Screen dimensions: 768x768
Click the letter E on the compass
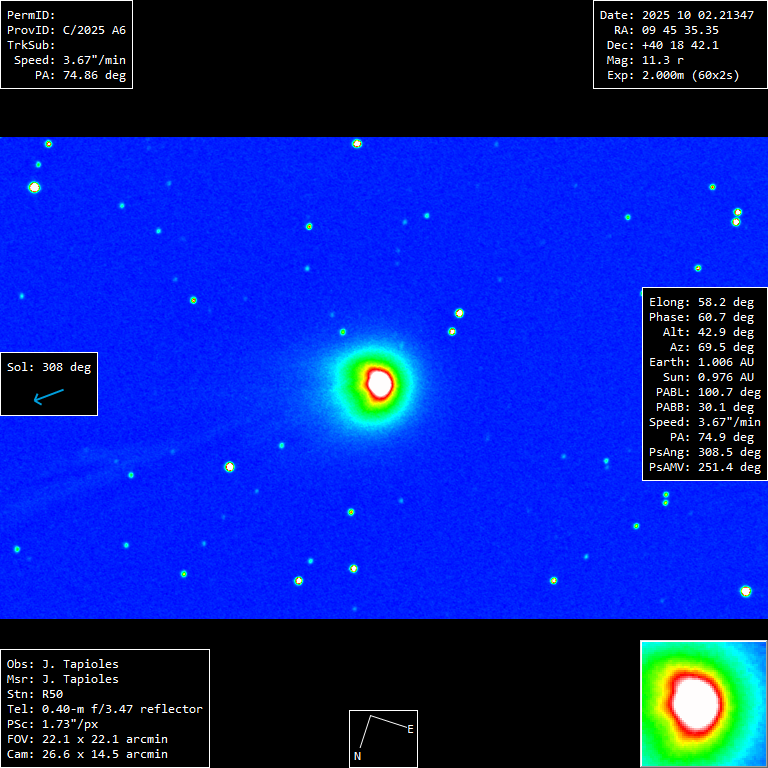410,729
